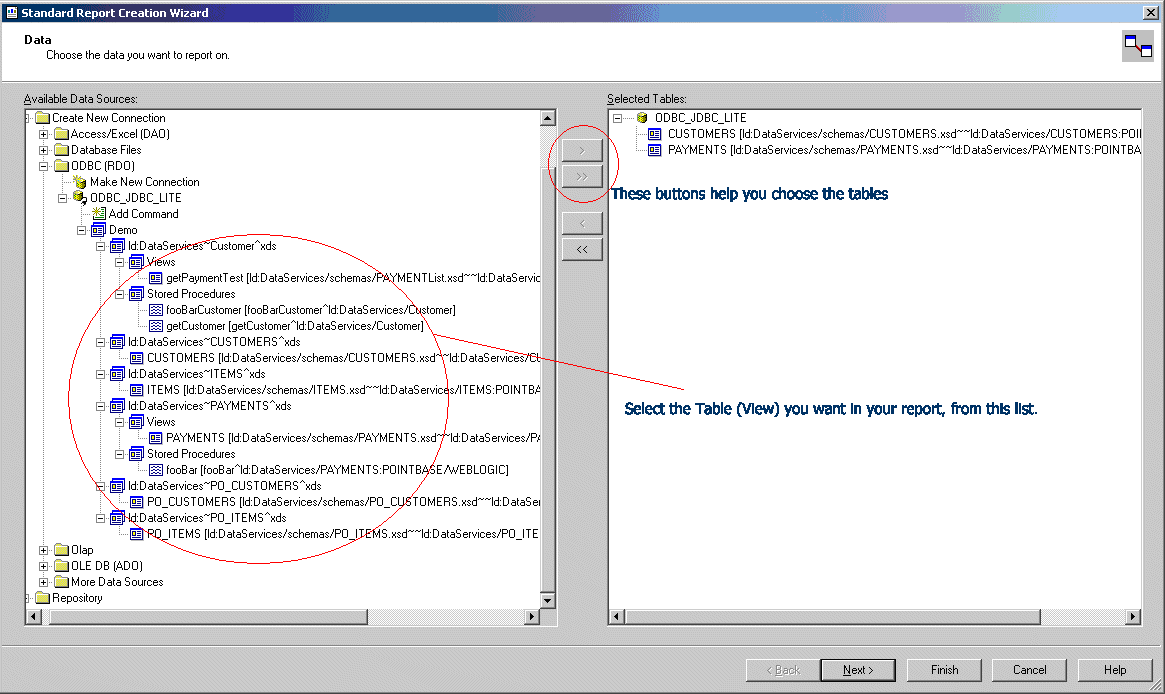This screenshot has height=694, width=1165.
Task: Close the Standard Report Creation Wizard window
Action: pyautogui.click(x=1150, y=13)
